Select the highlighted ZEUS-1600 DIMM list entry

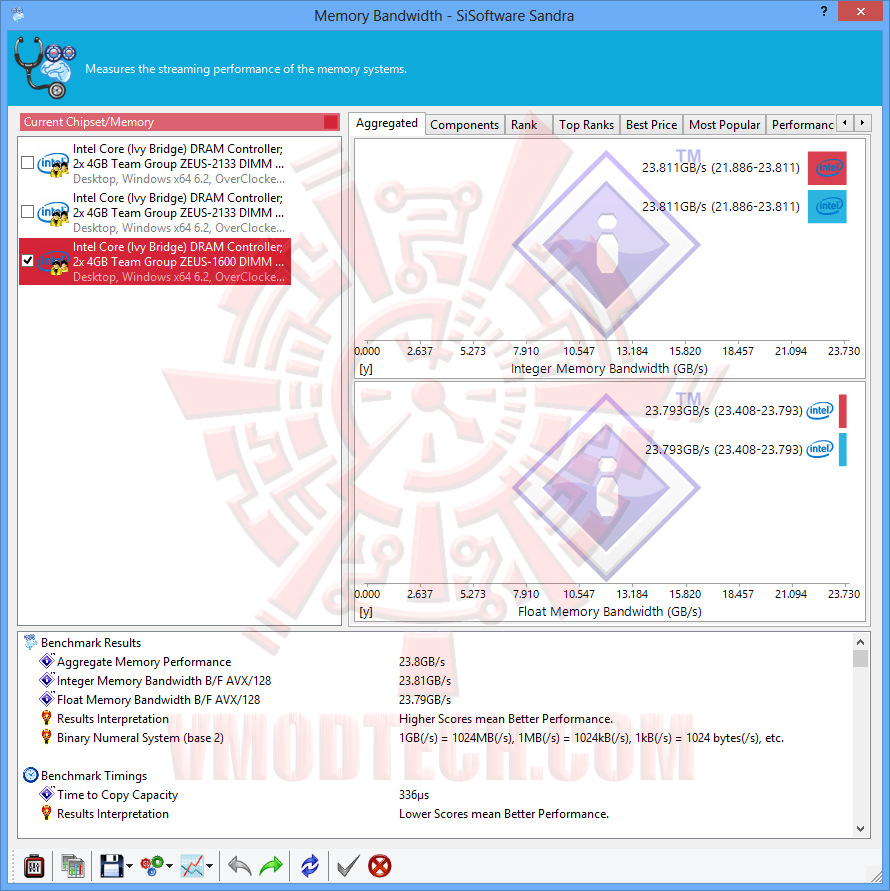click(155, 261)
